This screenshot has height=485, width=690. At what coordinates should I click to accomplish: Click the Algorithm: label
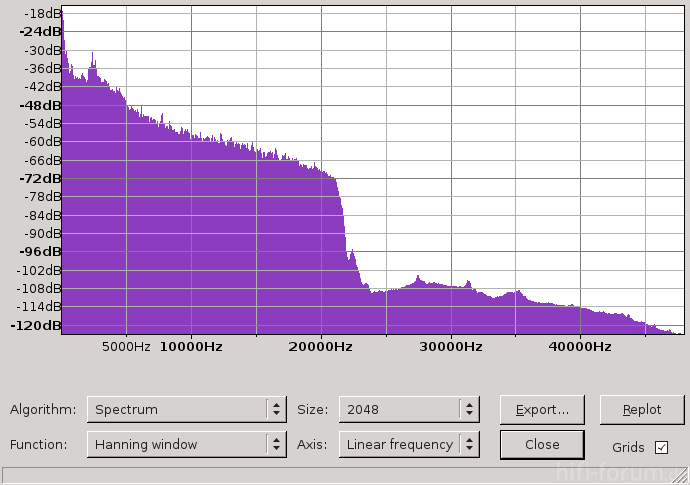pos(43,410)
